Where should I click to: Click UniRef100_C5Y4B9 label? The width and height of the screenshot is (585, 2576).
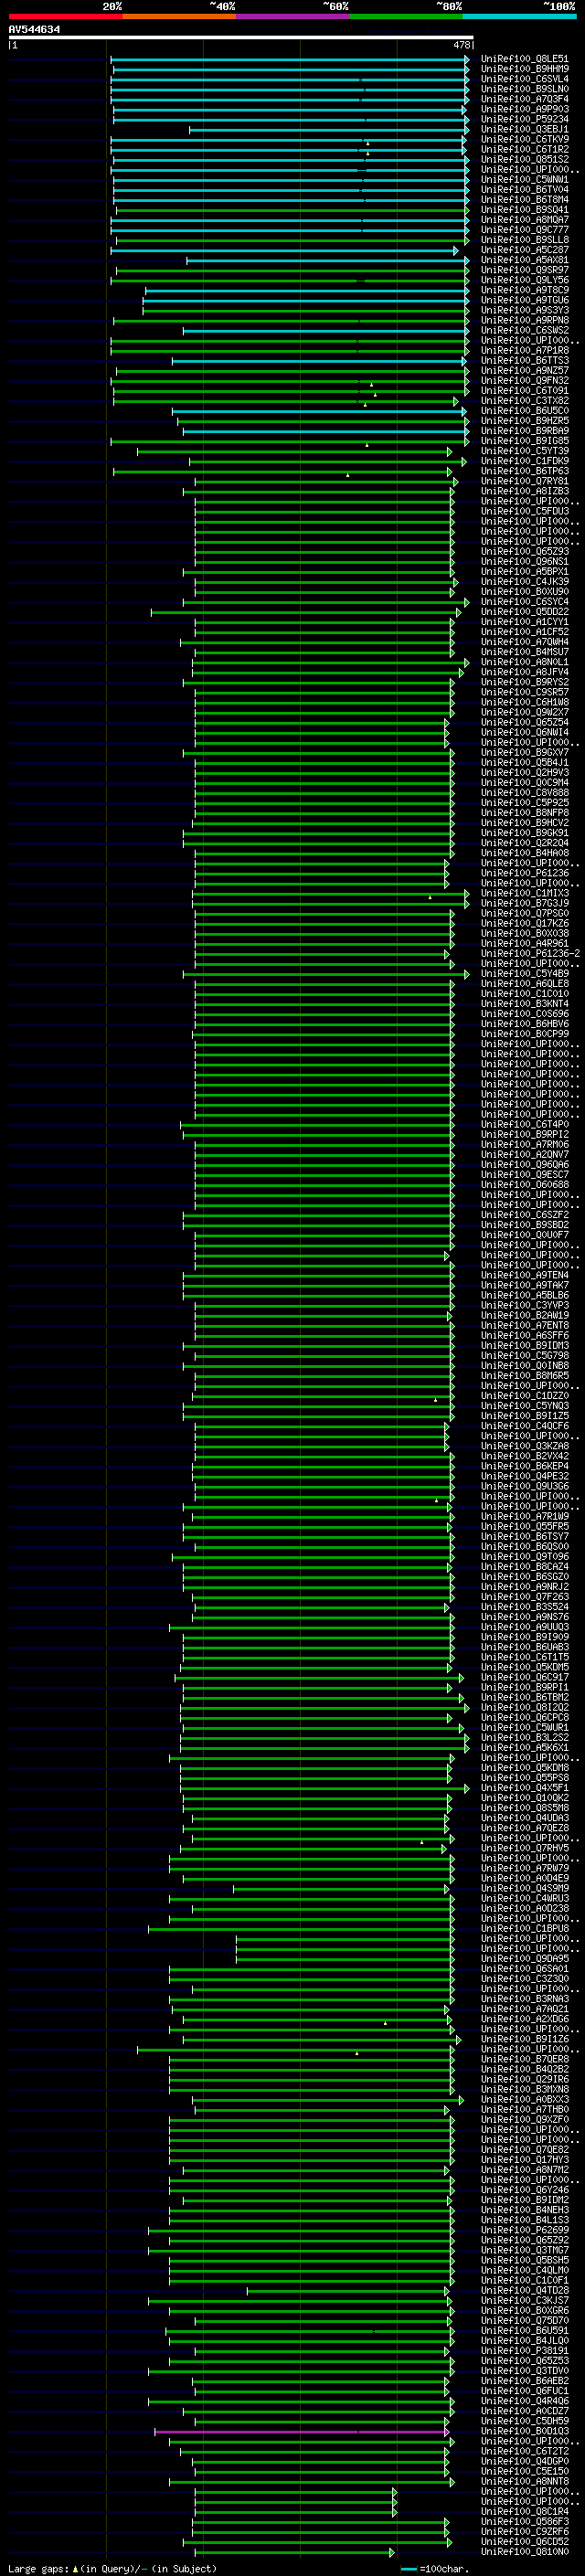pyautogui.click(x=524, y=974)
